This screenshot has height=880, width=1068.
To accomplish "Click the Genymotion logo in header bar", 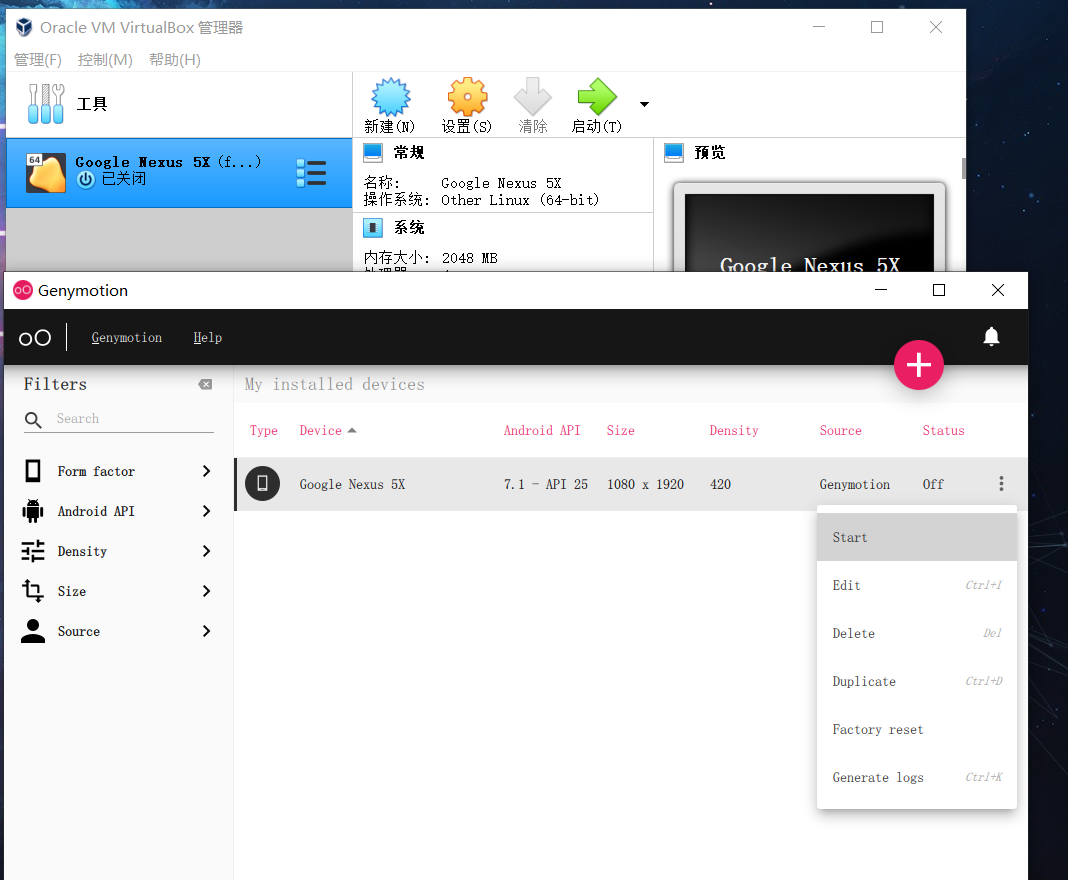I will 35,338.
